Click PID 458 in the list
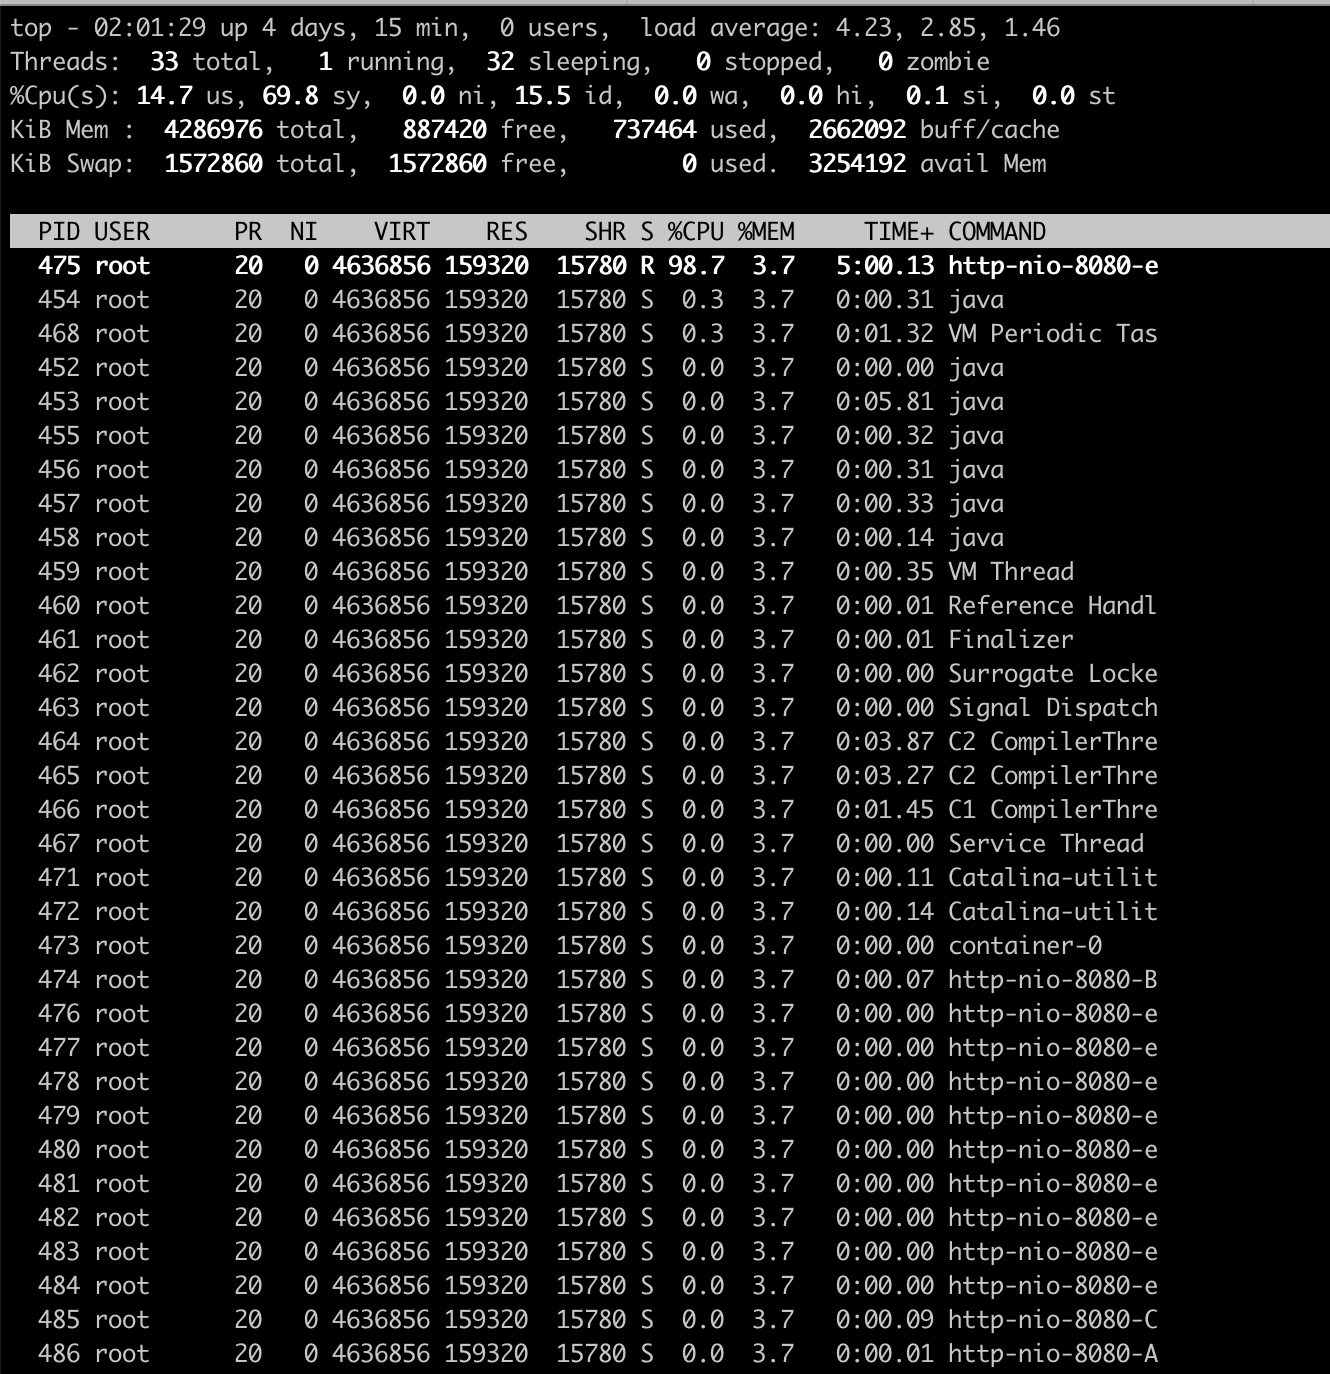The image size is (1330, 1374). coord(59,538)
